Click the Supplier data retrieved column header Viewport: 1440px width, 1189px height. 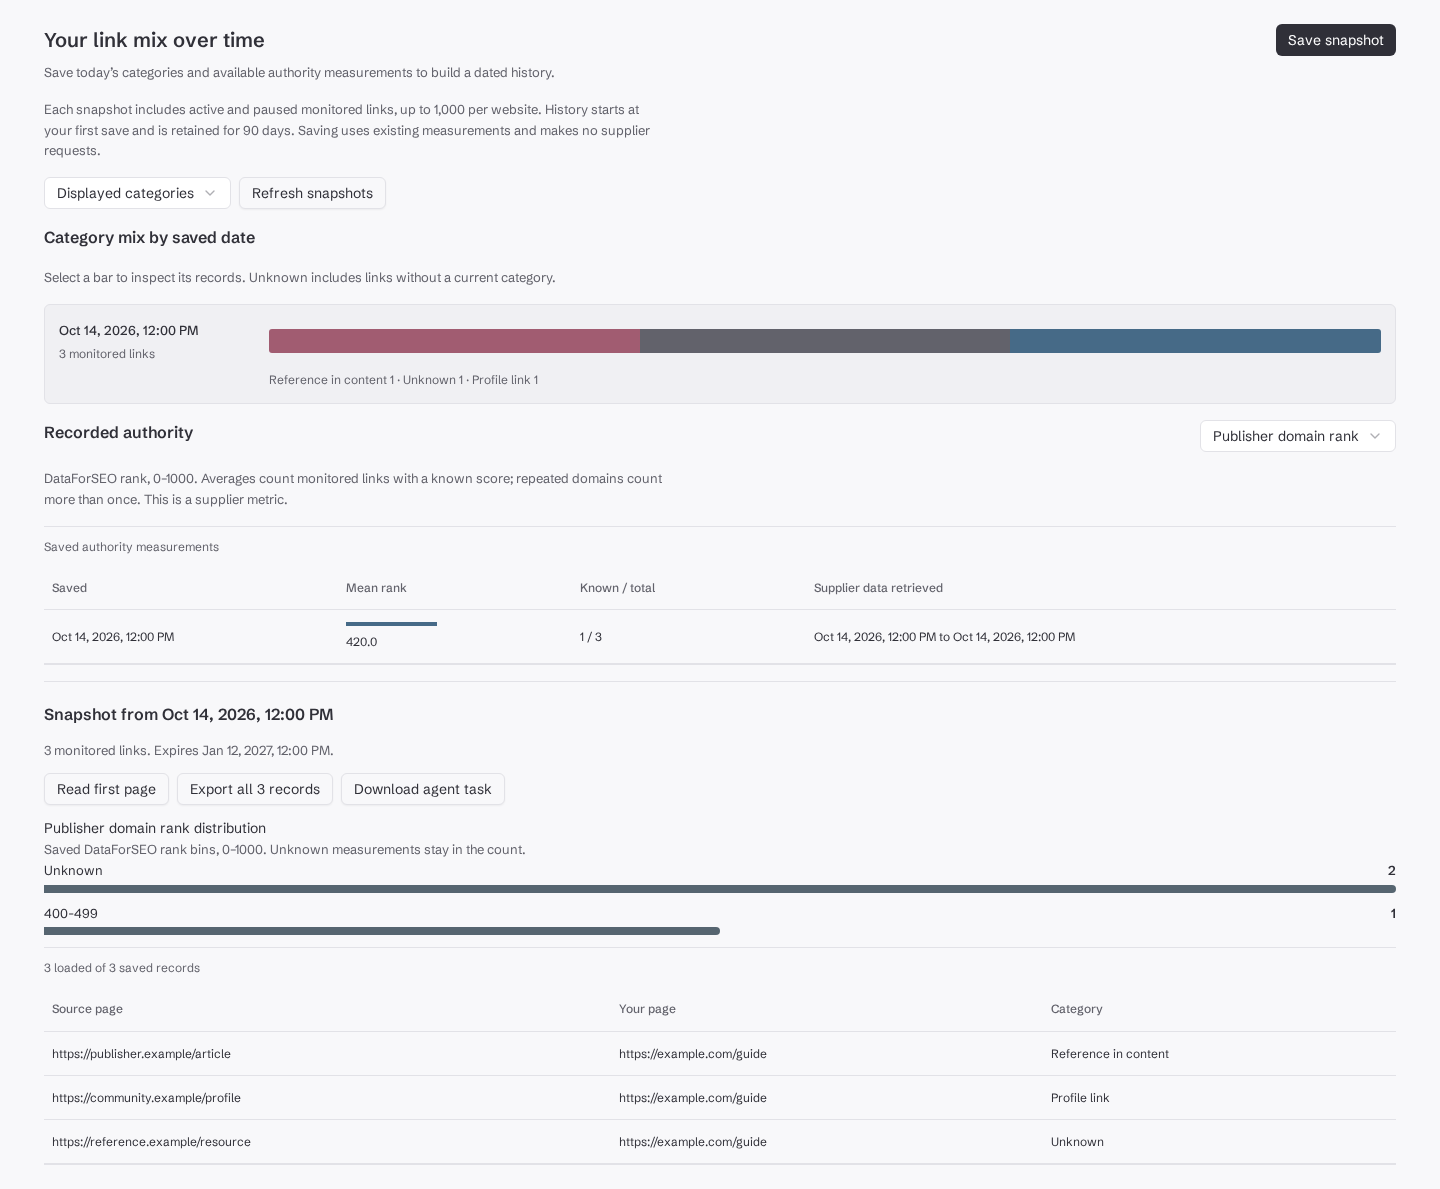(878, 588)
